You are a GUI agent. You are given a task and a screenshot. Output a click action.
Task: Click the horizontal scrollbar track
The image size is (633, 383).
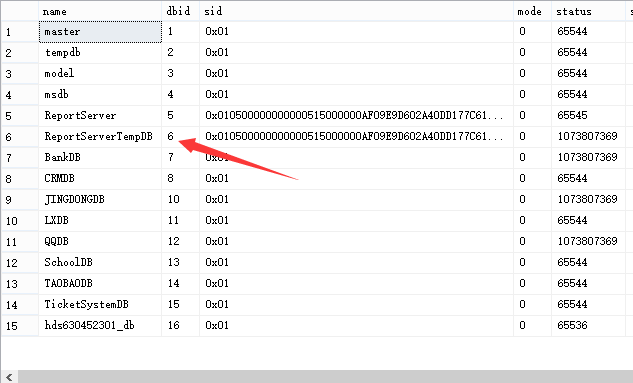[325, 377]
